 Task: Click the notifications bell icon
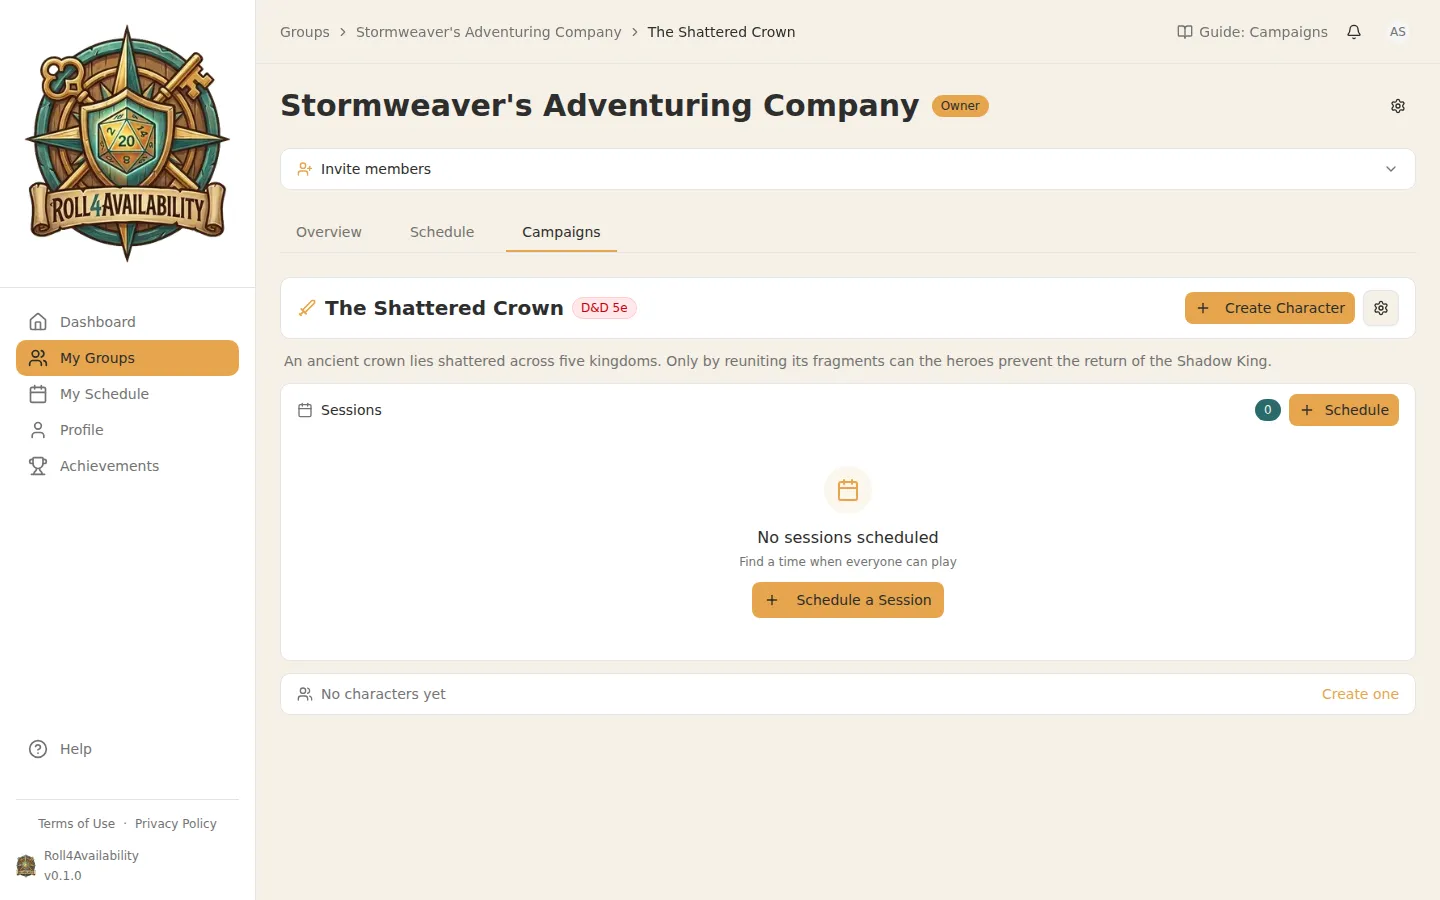tap(1354, 32)
